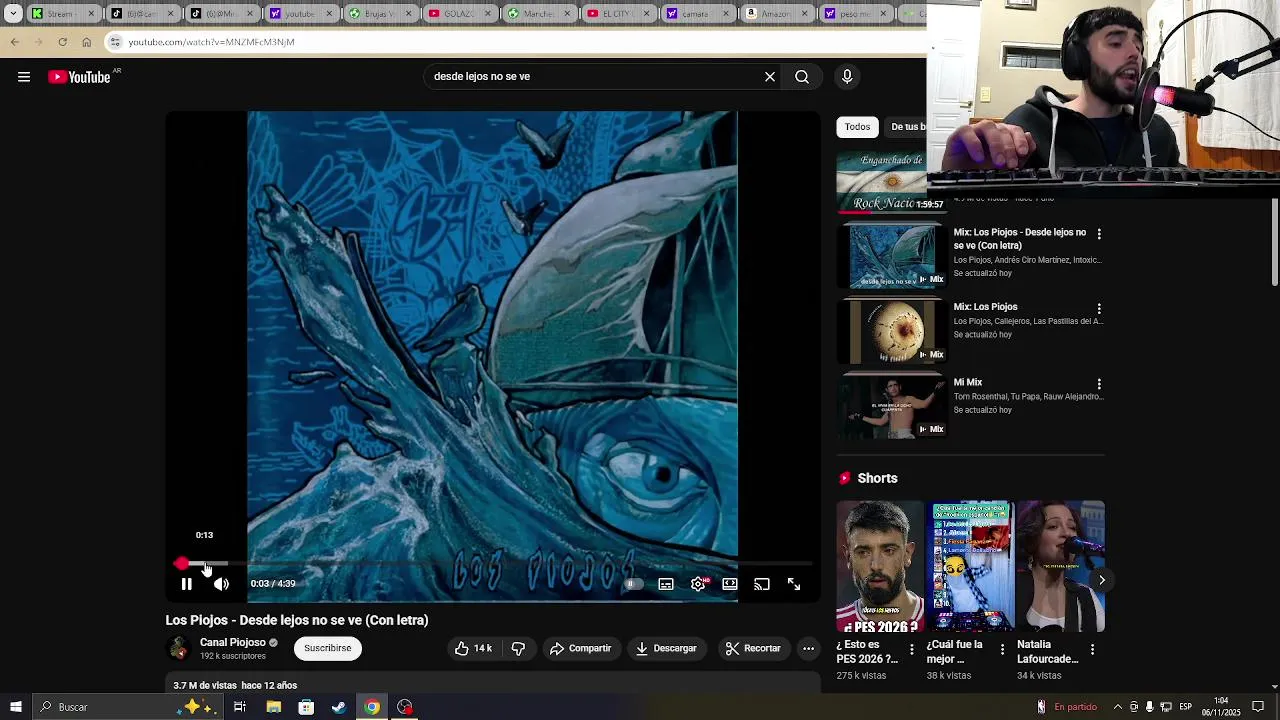Open Mix: Los Piojos - Desde lejos thumbnail
Viewport: 1280px width, 720px height.
[893, 256]
